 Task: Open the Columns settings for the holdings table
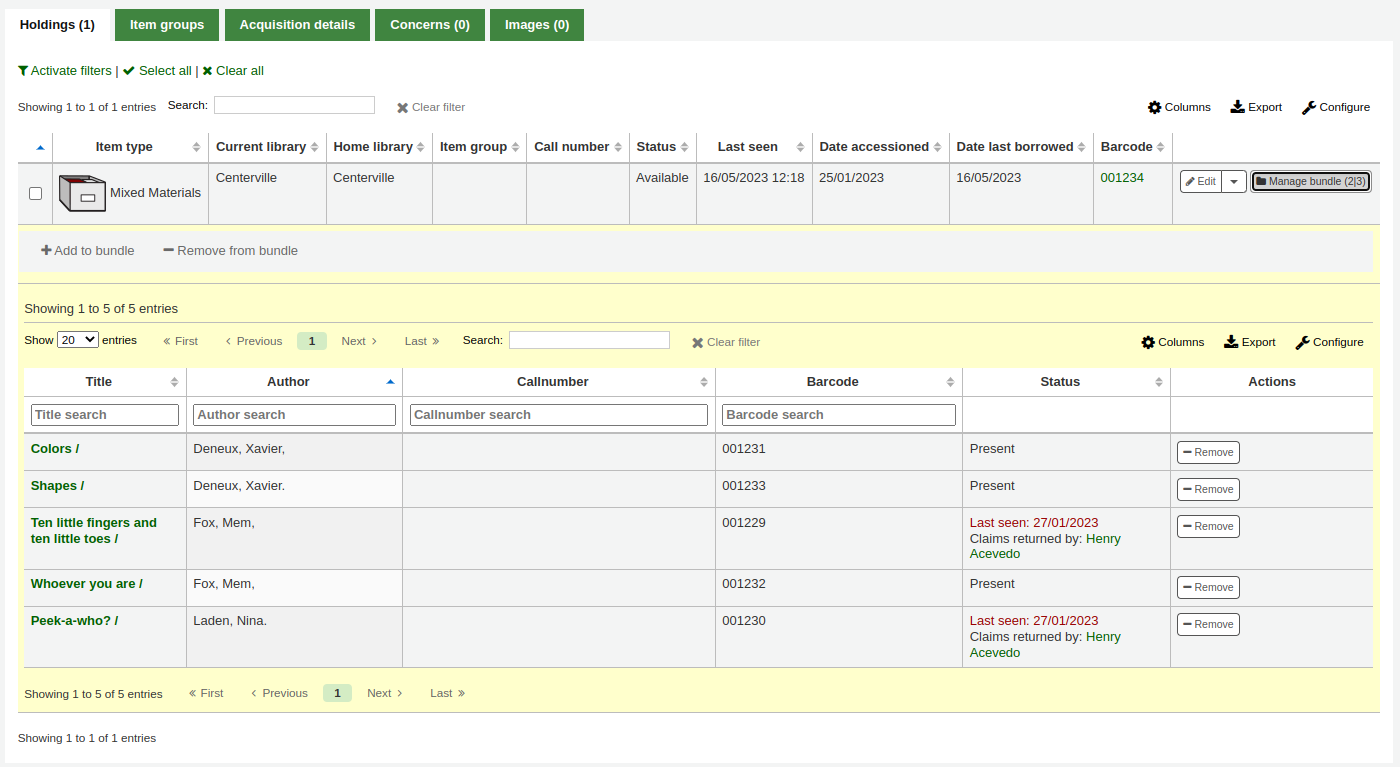(x=1179, y=107)
